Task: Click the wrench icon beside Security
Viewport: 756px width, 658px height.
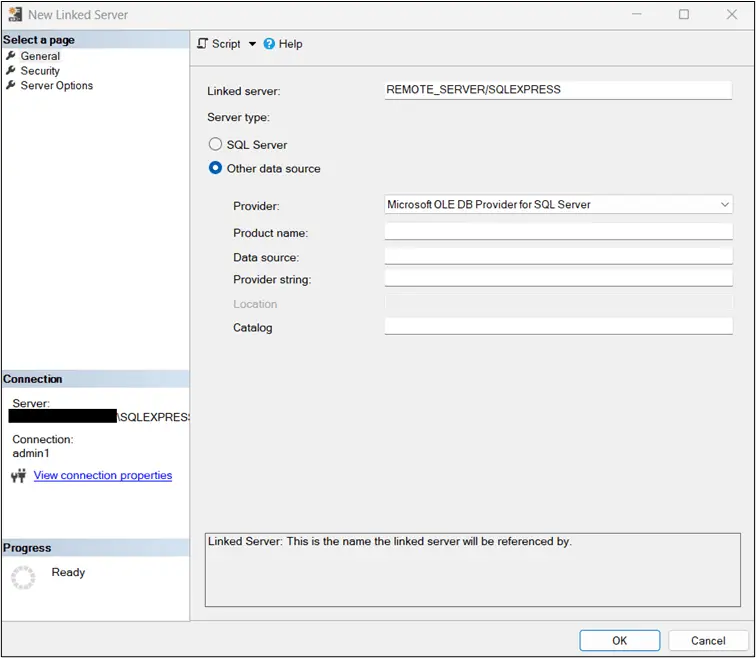Action: pos(11,71)
